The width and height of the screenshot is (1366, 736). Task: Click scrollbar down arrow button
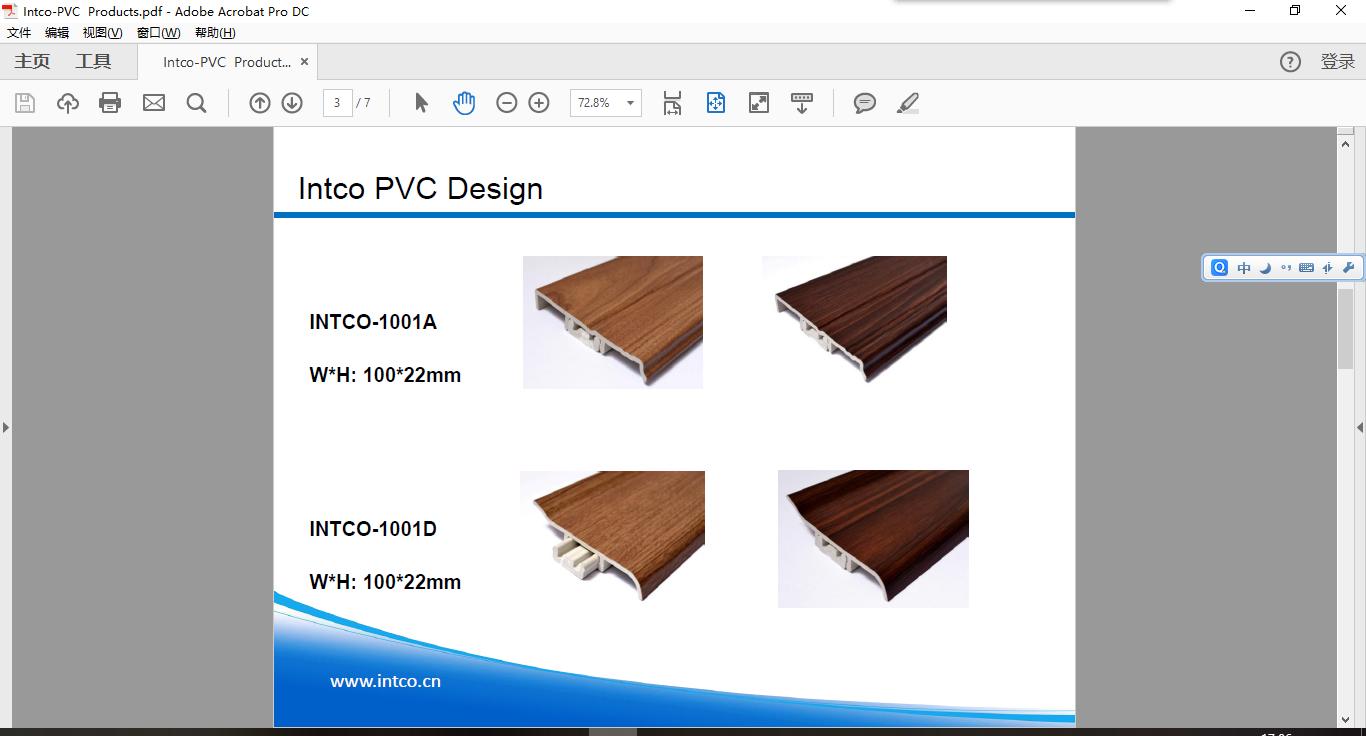pos(1345,719)
